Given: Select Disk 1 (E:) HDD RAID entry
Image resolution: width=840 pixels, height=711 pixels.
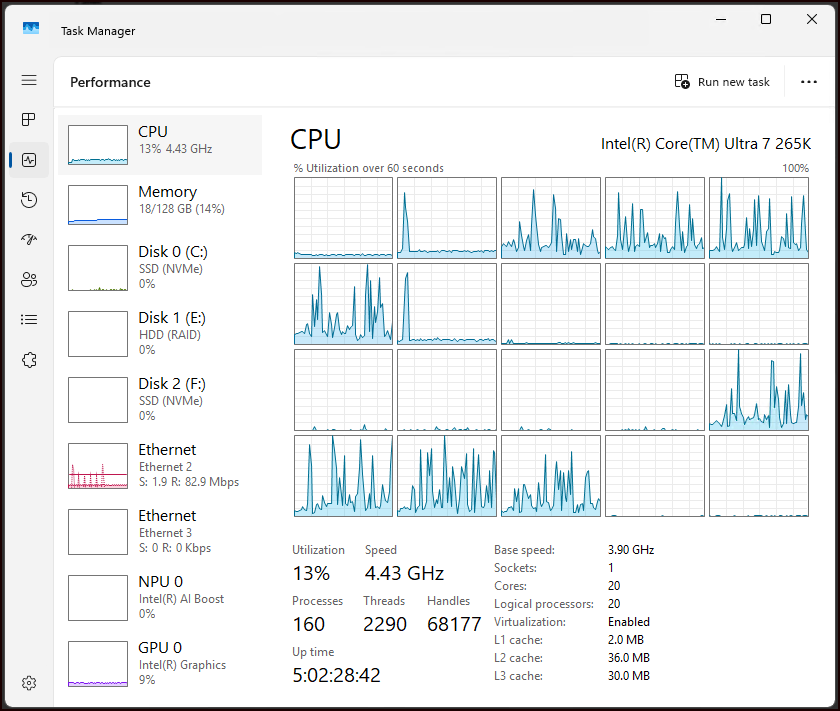Looking at the screenshot, I should click(x=160, y=333).
